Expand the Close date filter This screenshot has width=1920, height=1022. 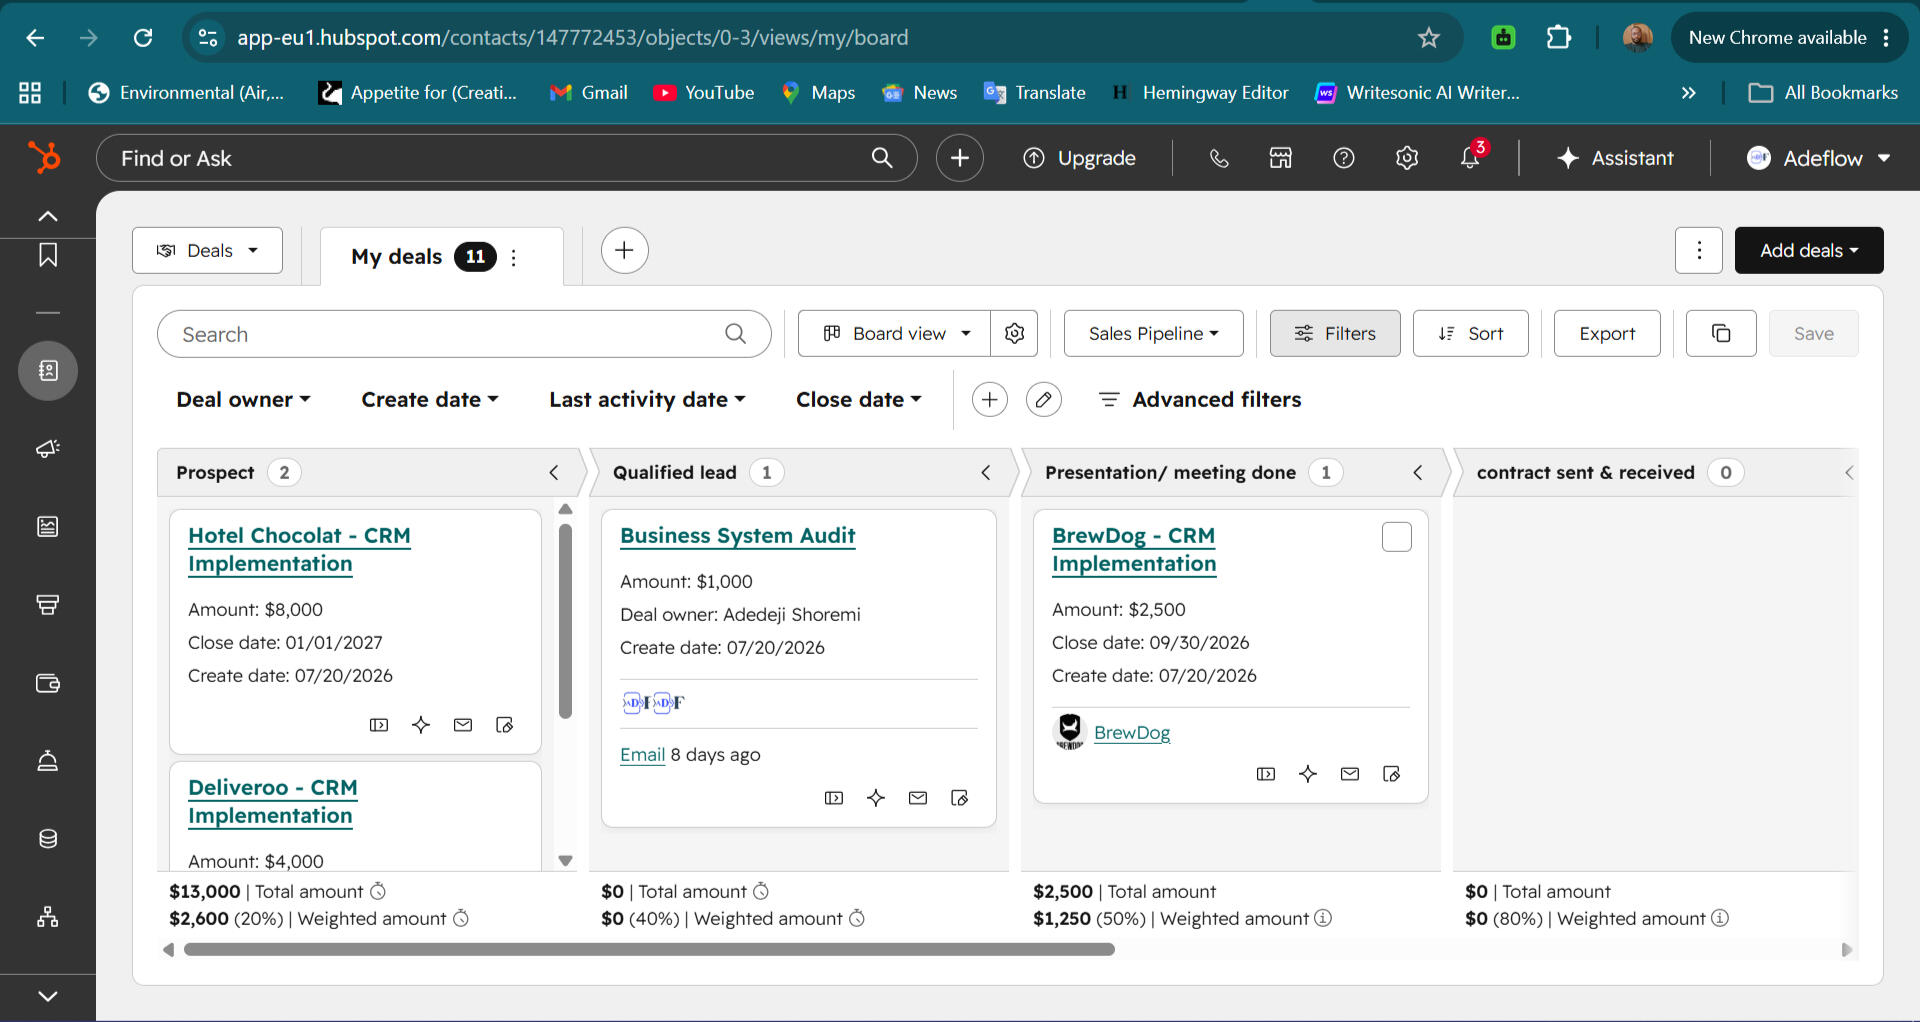point(859,399)
